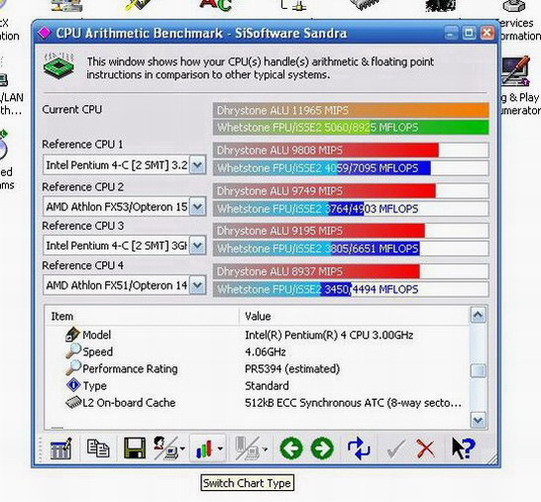The image size is (541, 502).
Task: Click the L2 On-board Cache chip icon
Action: point(73,402)
